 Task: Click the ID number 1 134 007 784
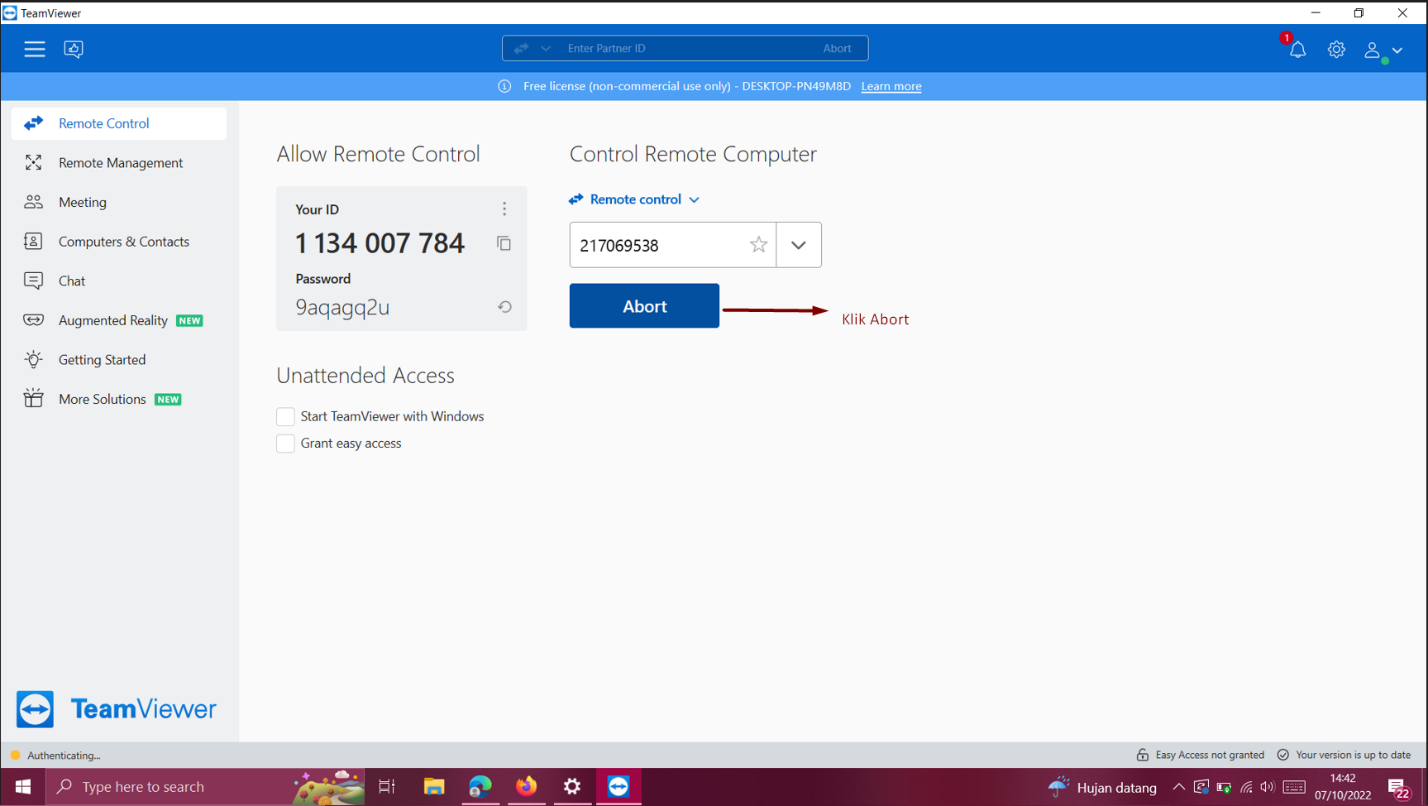380,243
